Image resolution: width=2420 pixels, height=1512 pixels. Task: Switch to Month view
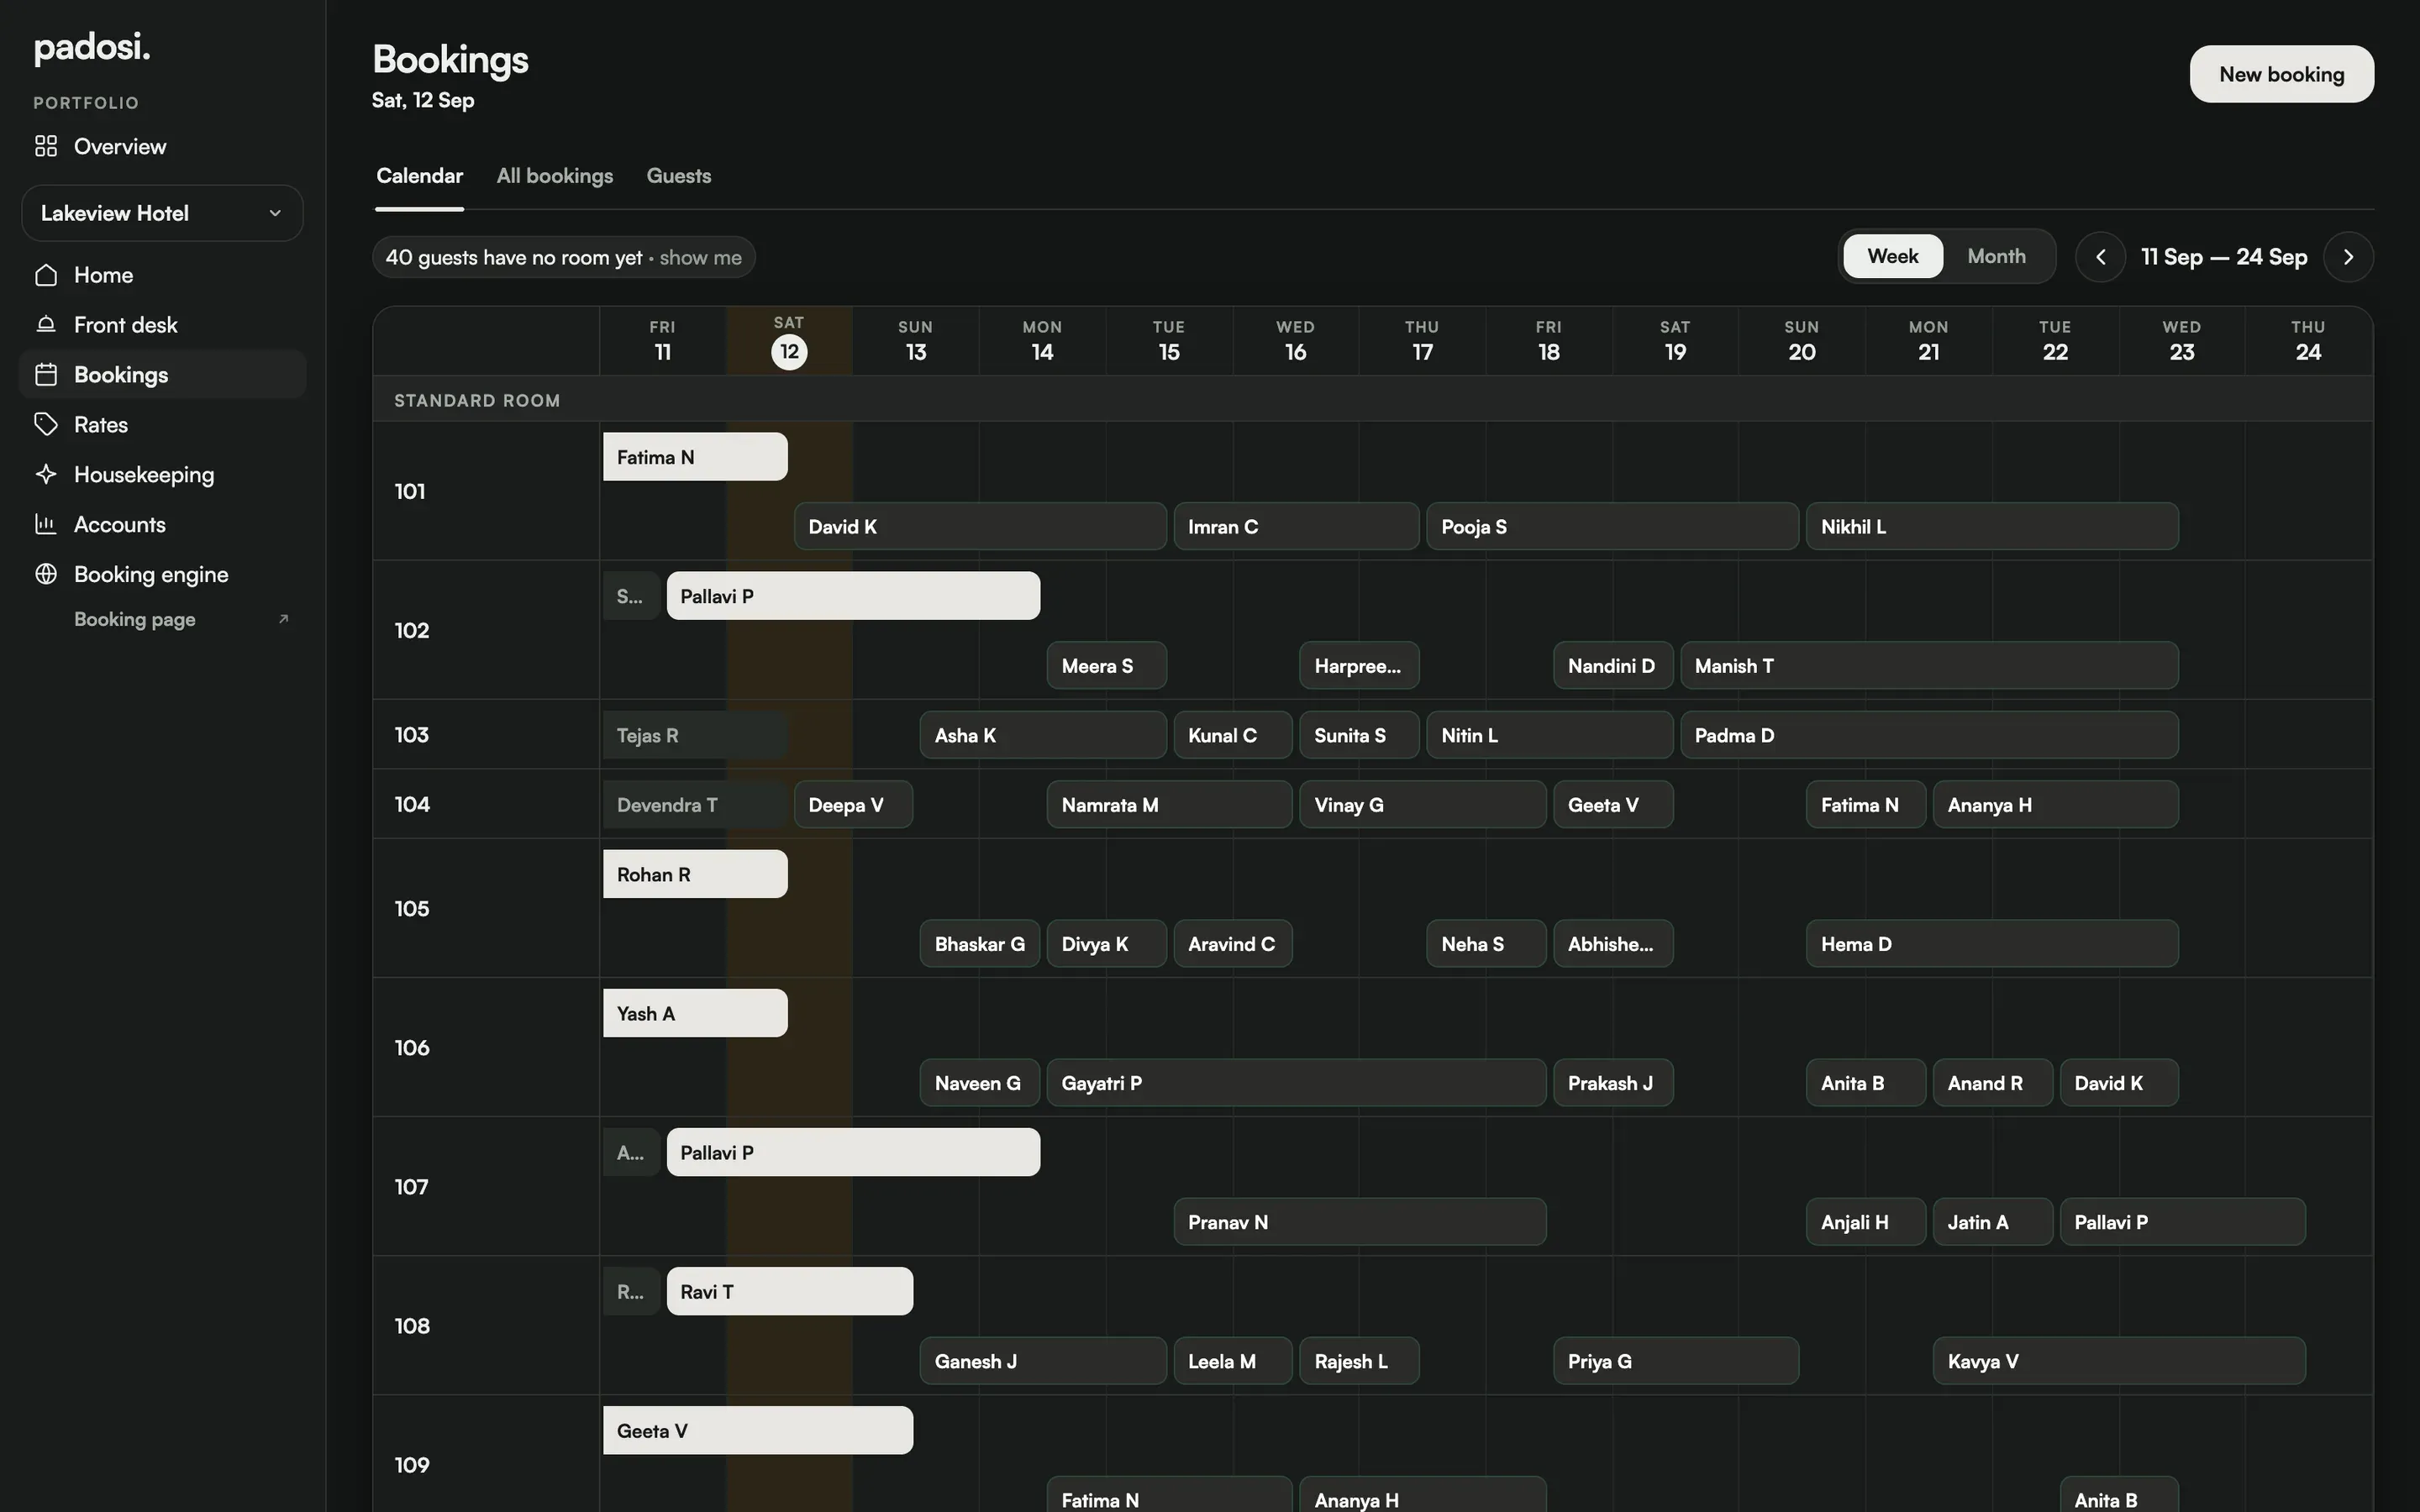pos(1996,256)
